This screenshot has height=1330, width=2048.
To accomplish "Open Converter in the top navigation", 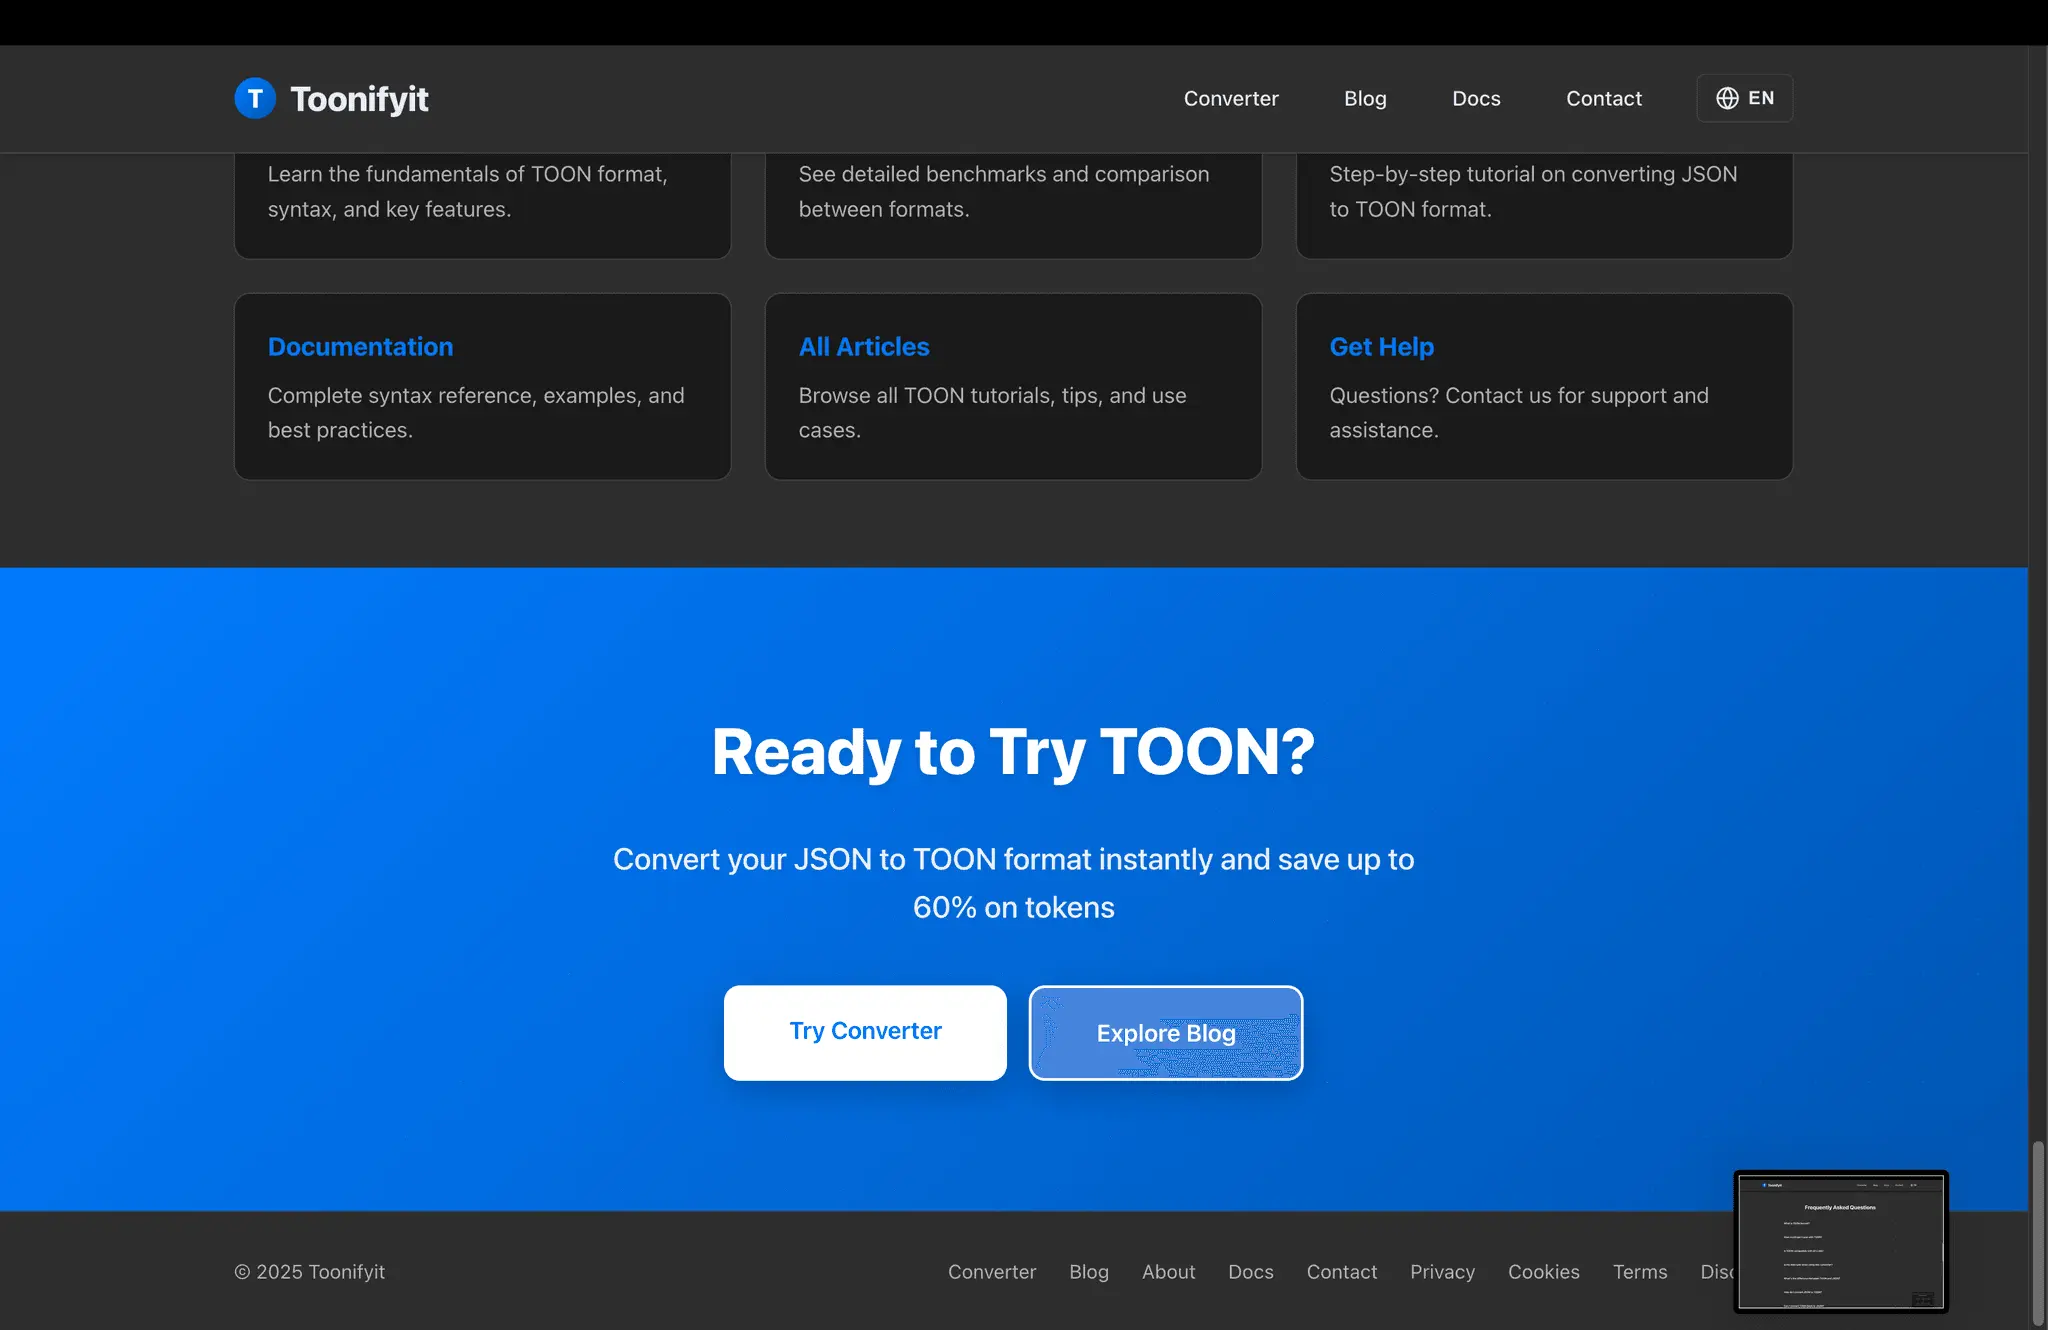I will pos(1231,98).
